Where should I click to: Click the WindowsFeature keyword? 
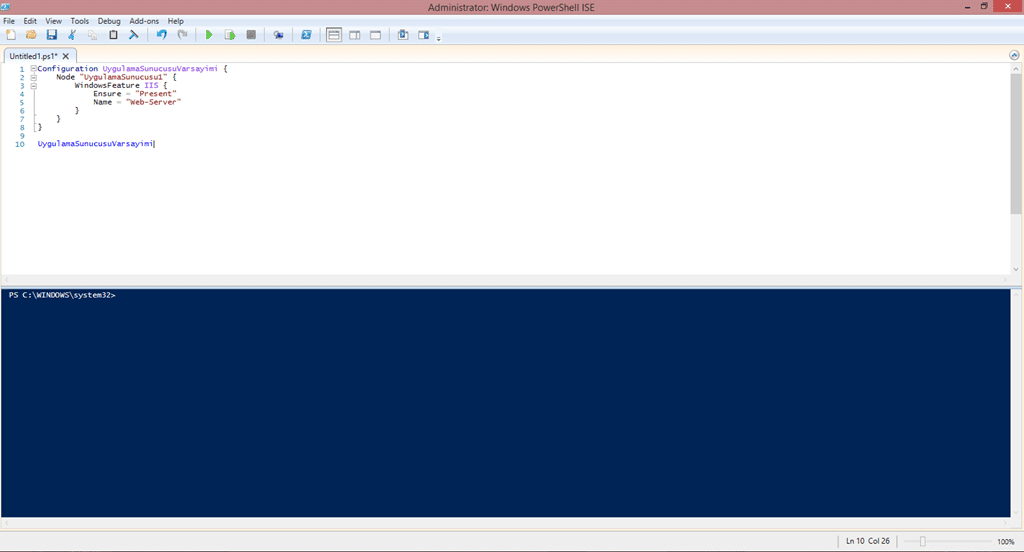click(106, 86)
